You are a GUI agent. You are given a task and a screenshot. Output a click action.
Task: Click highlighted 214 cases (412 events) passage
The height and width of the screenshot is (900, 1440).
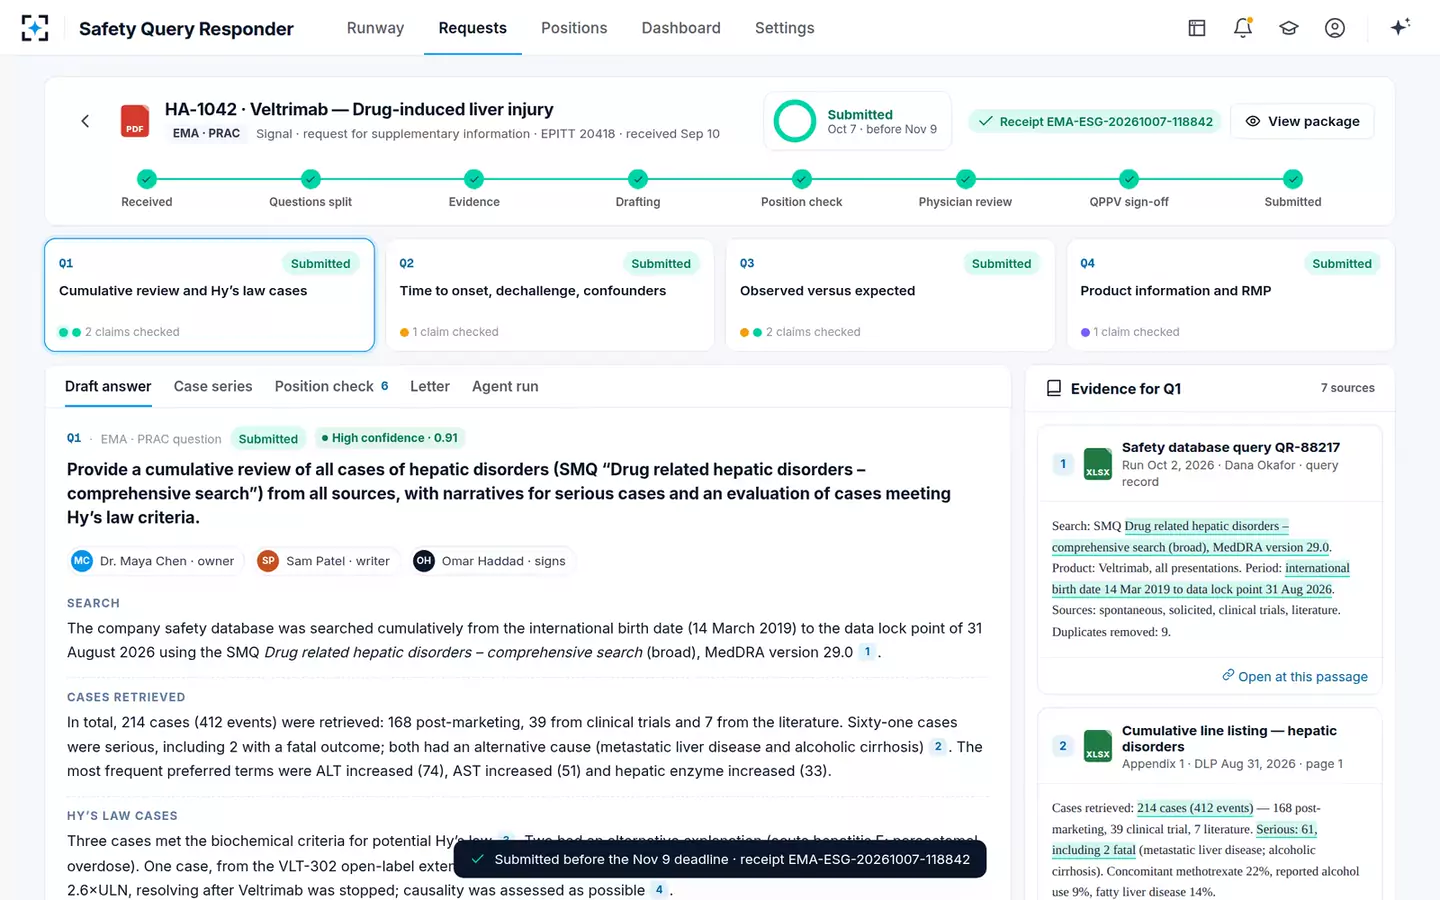point(1195,808)
